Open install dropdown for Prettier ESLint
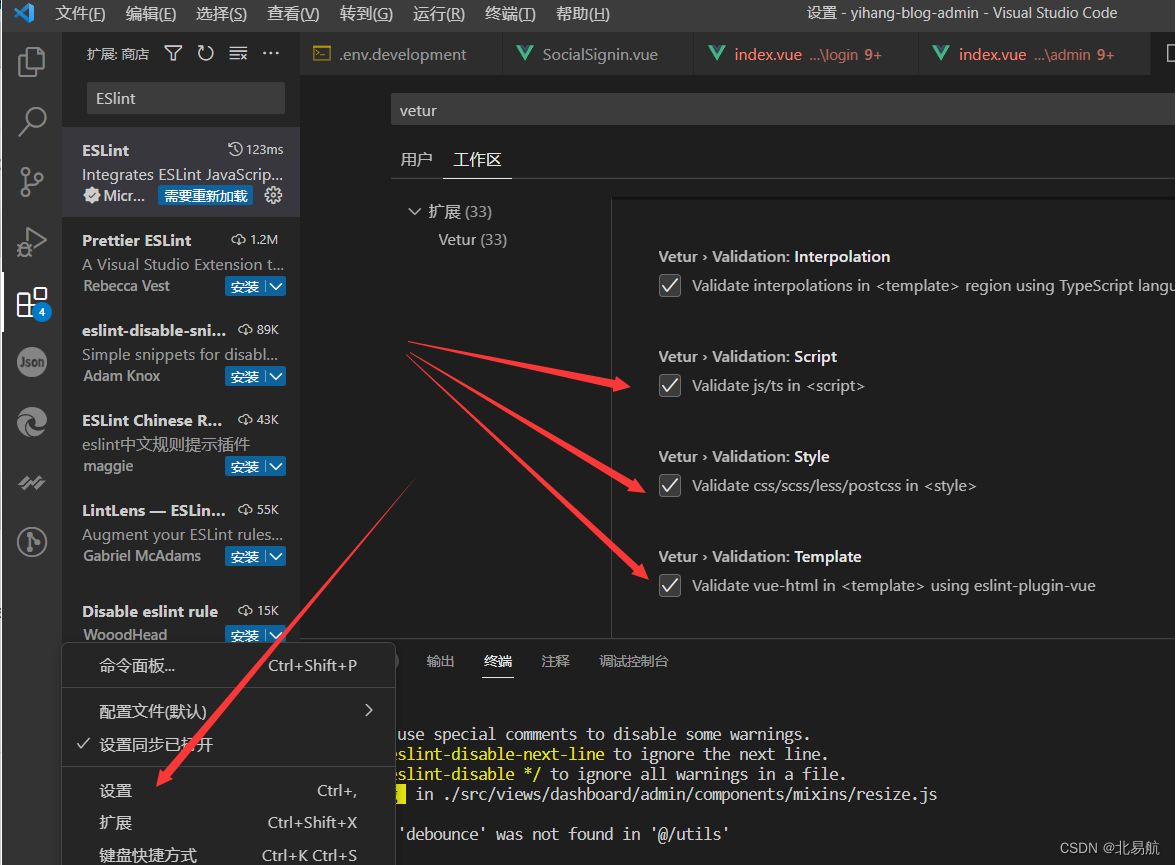1176x865 pixels. click(276, 287)
